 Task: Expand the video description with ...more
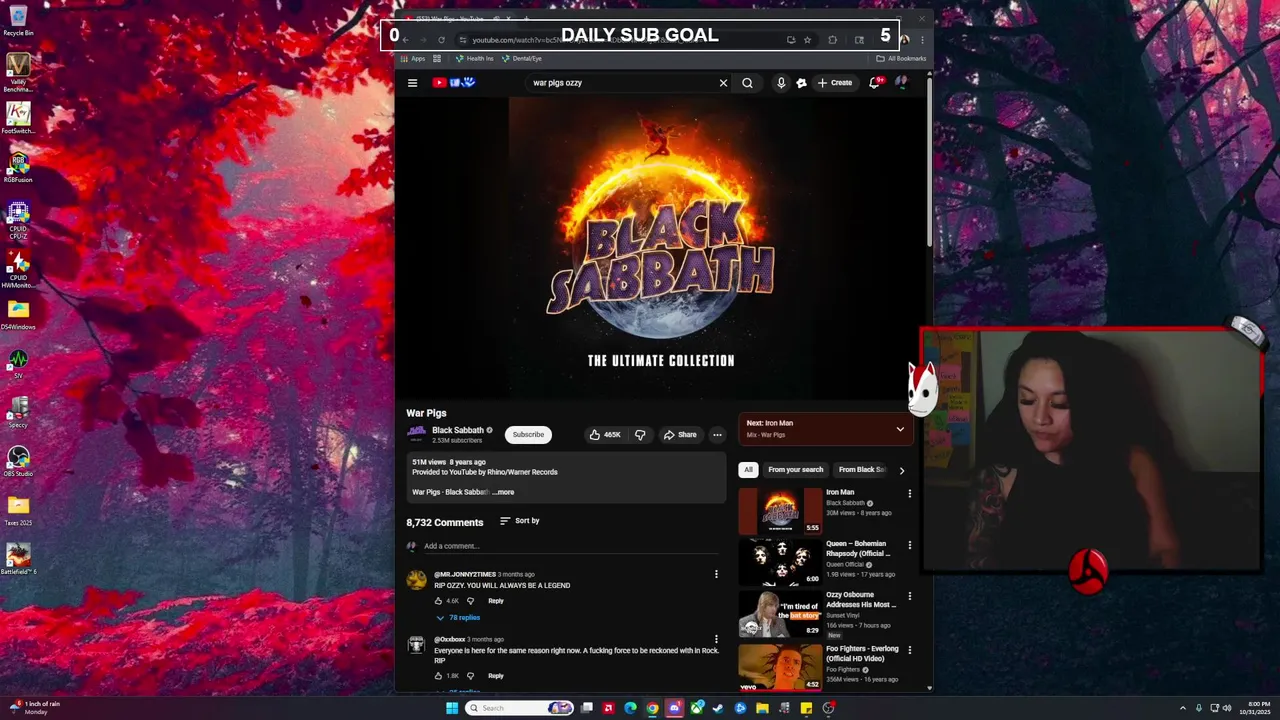click(503, 492)
